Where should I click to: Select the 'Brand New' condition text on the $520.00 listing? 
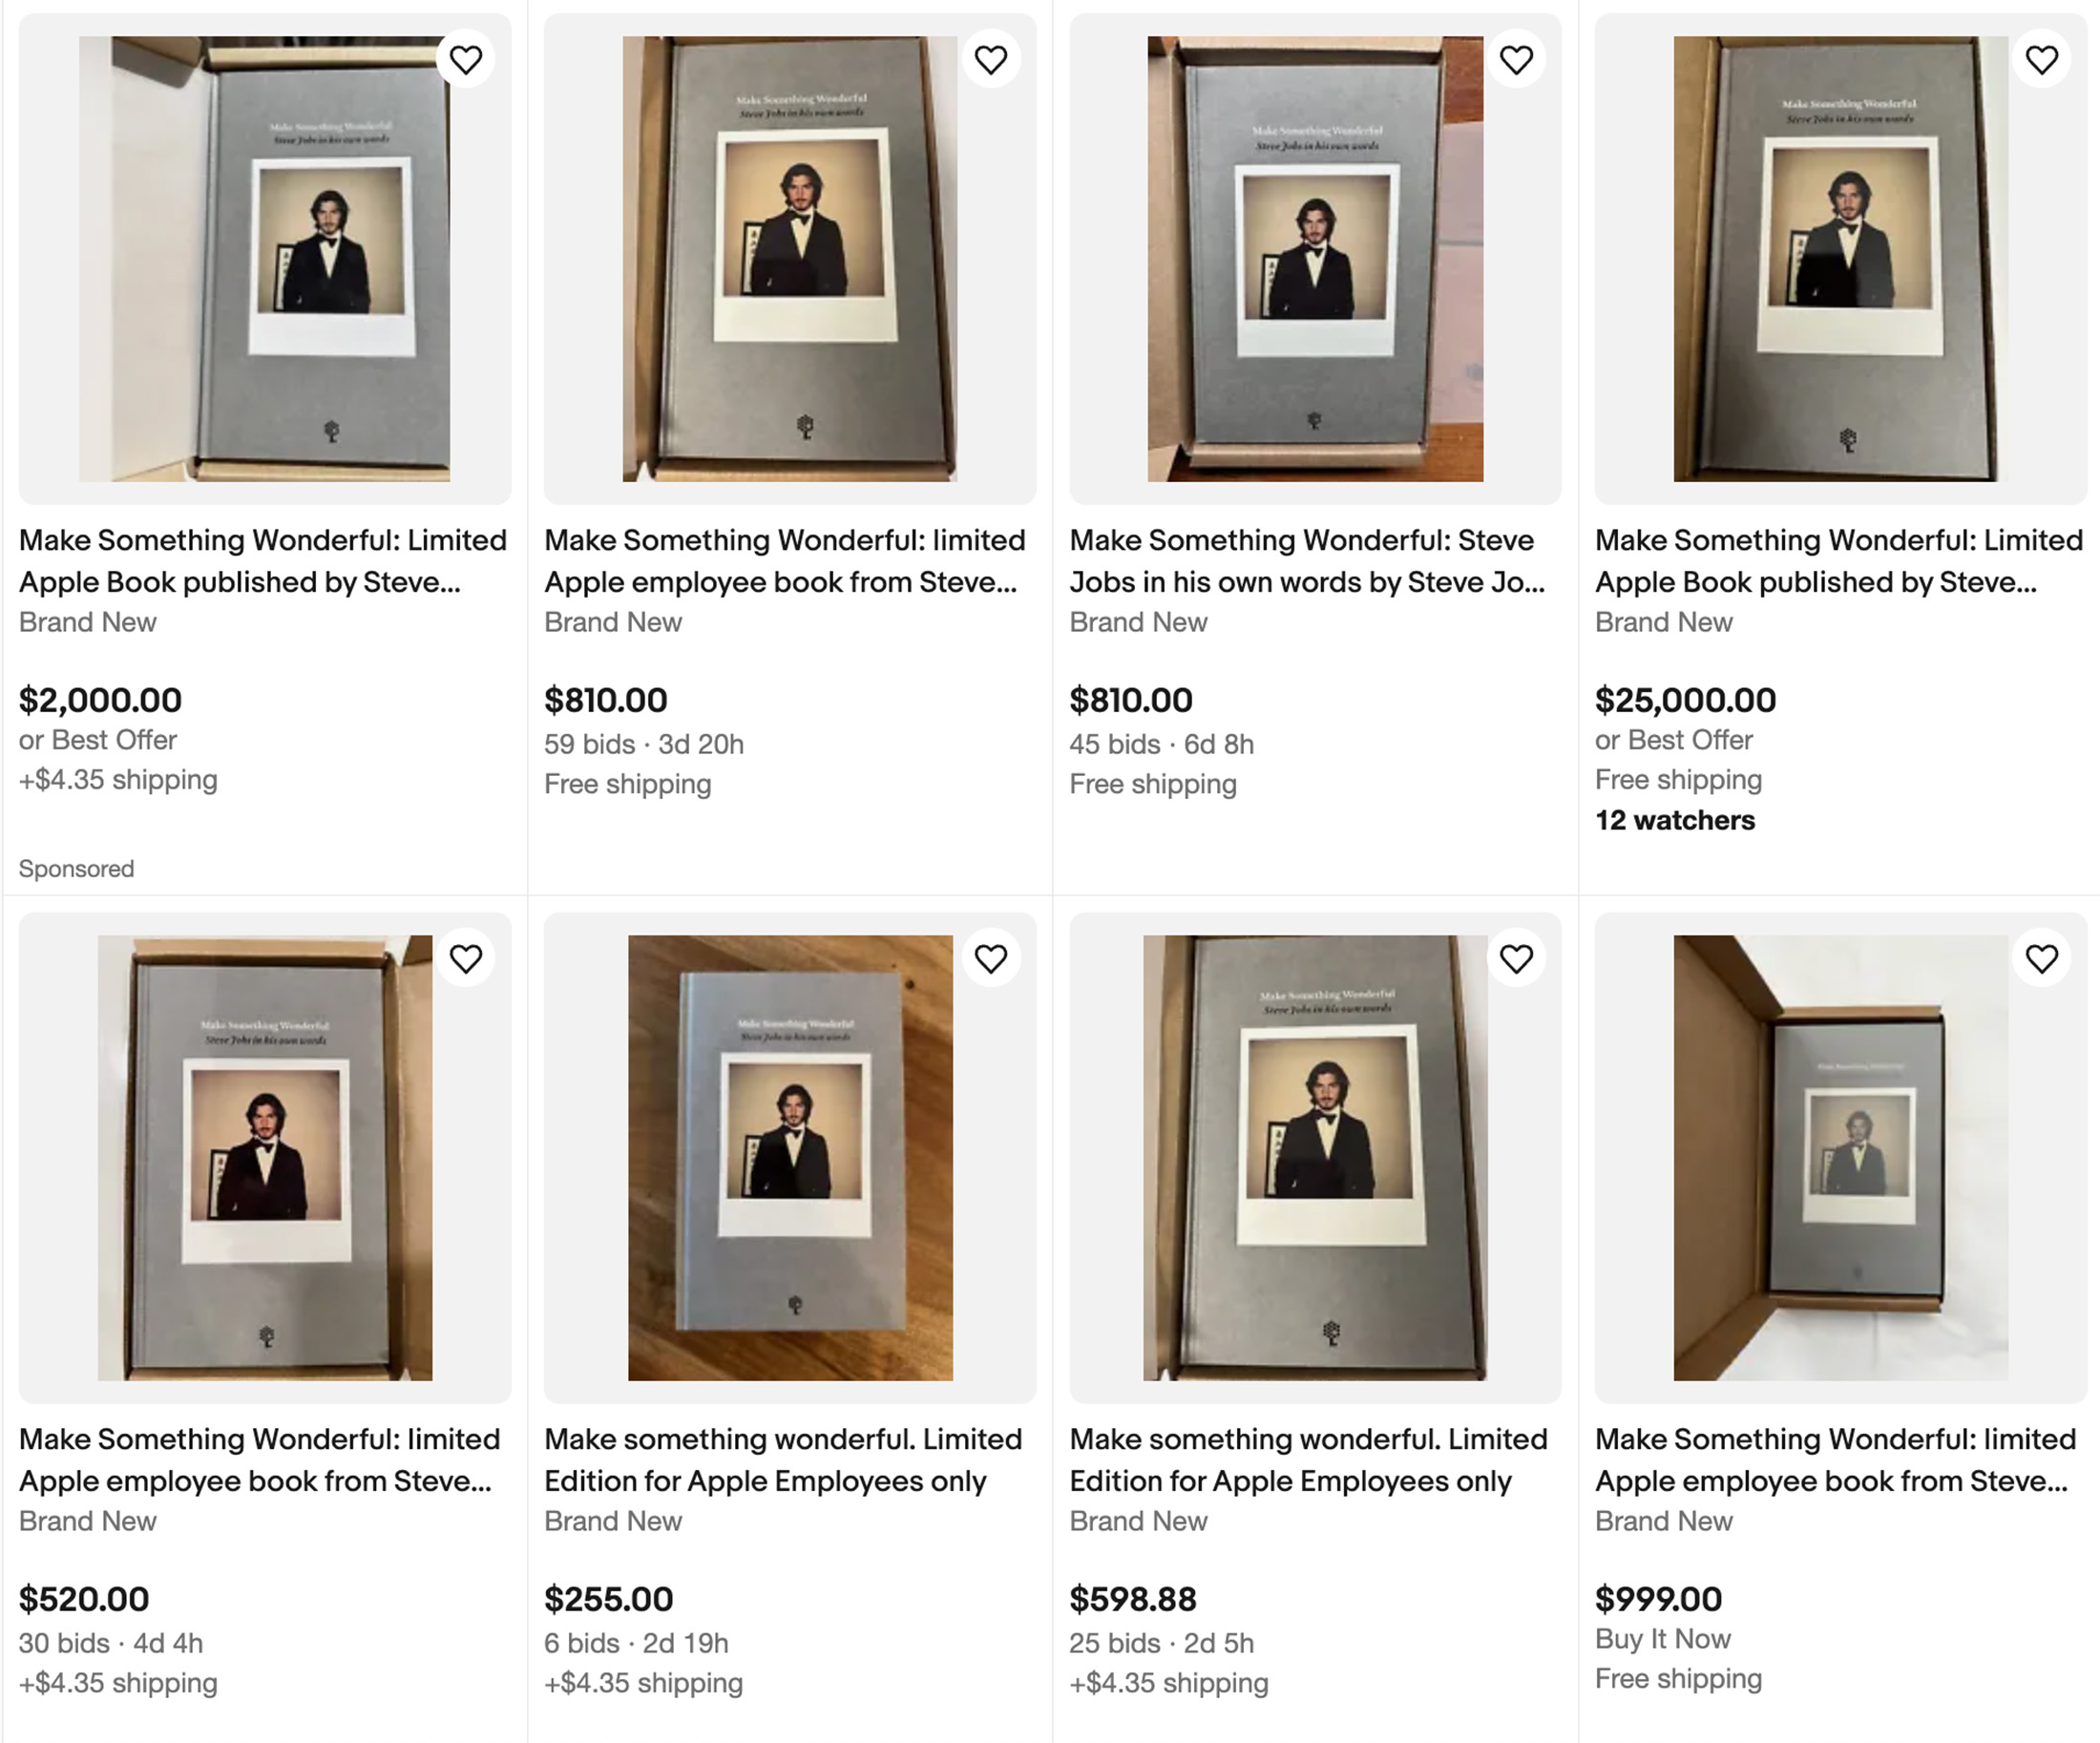88,1521
